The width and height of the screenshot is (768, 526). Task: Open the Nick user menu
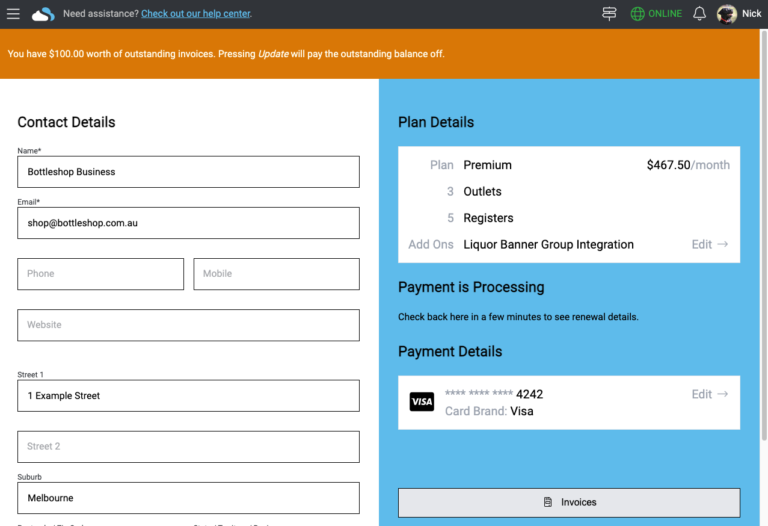tap(751, 14)
